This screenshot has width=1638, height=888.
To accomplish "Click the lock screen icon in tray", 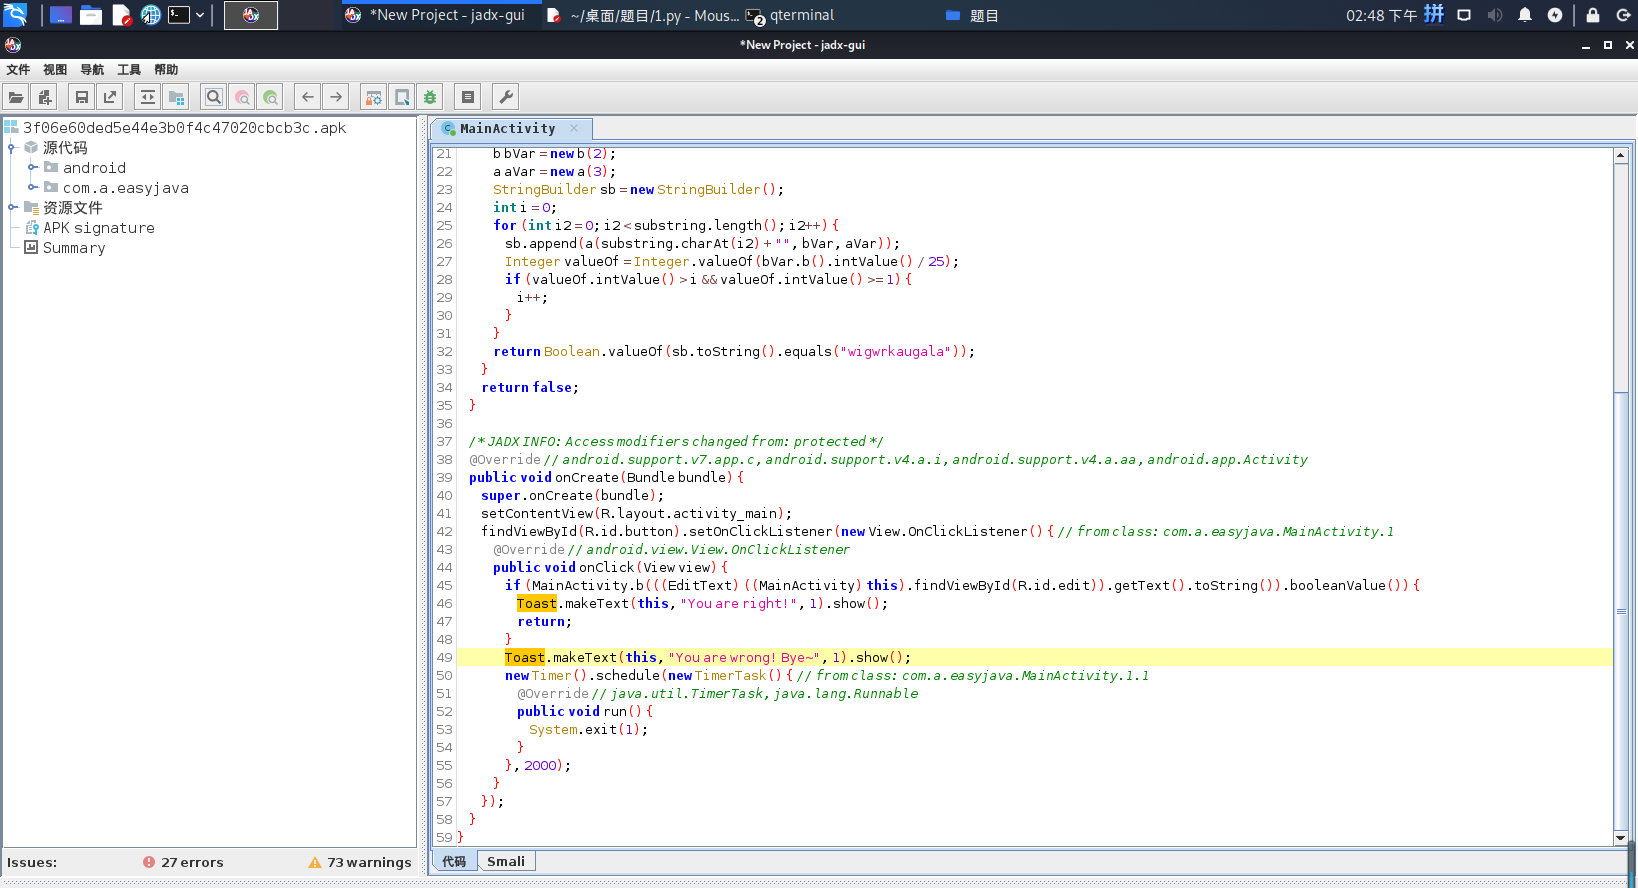I will 1593,15.
